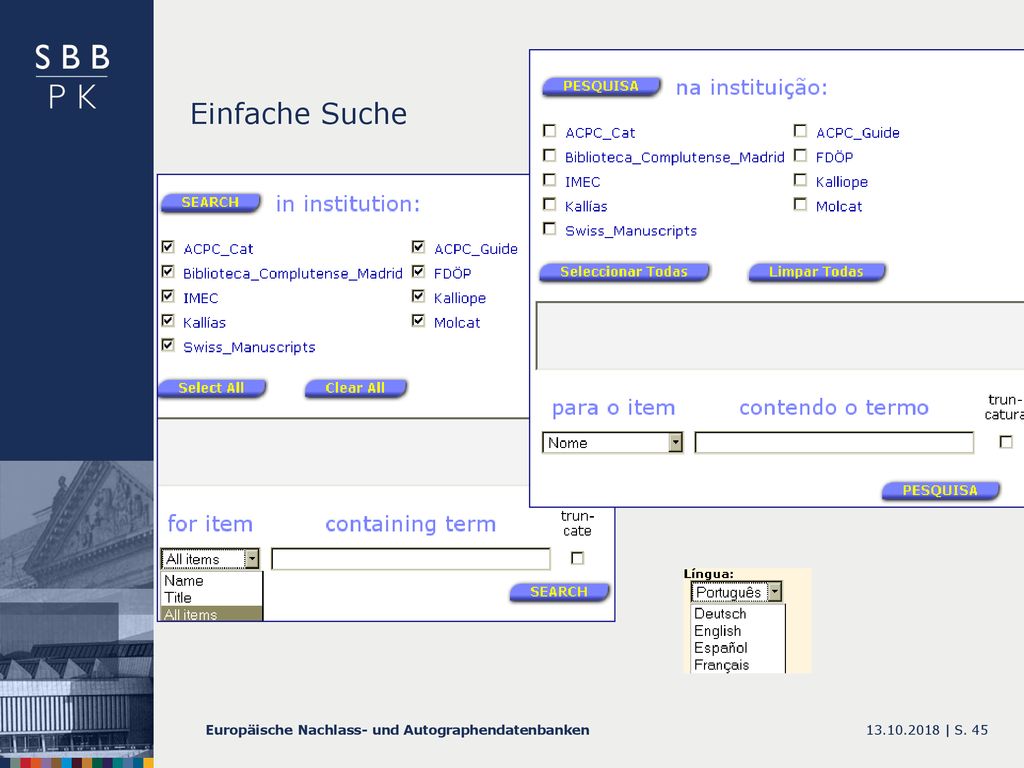Uncheck Biblioteca_Complutense_Madrid in the English form

point(168,272)
